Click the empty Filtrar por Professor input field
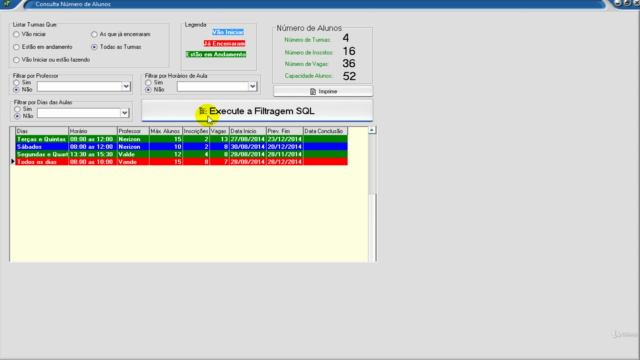Image resolution: width=640 pixels, height=360 pixels. pos(80,87)
